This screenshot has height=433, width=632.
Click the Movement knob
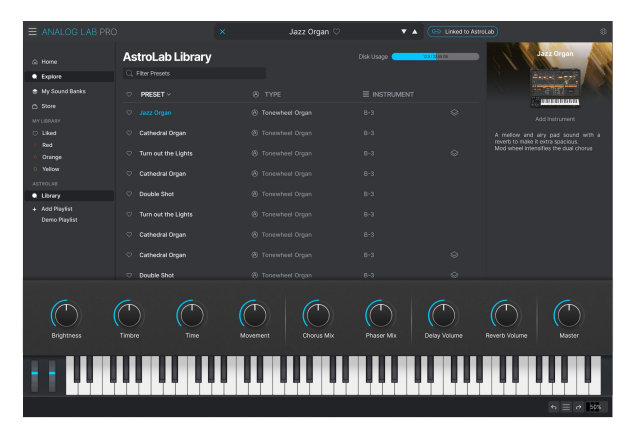coord(255,315)
